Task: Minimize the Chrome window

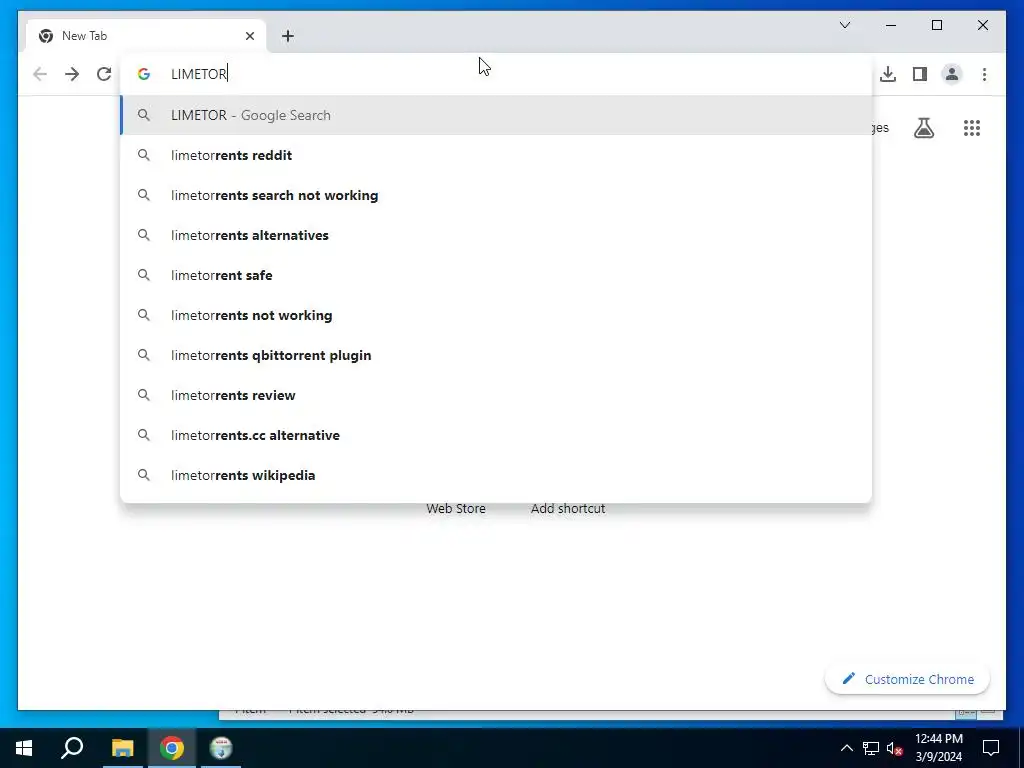Action: click(x=891, y=25)
